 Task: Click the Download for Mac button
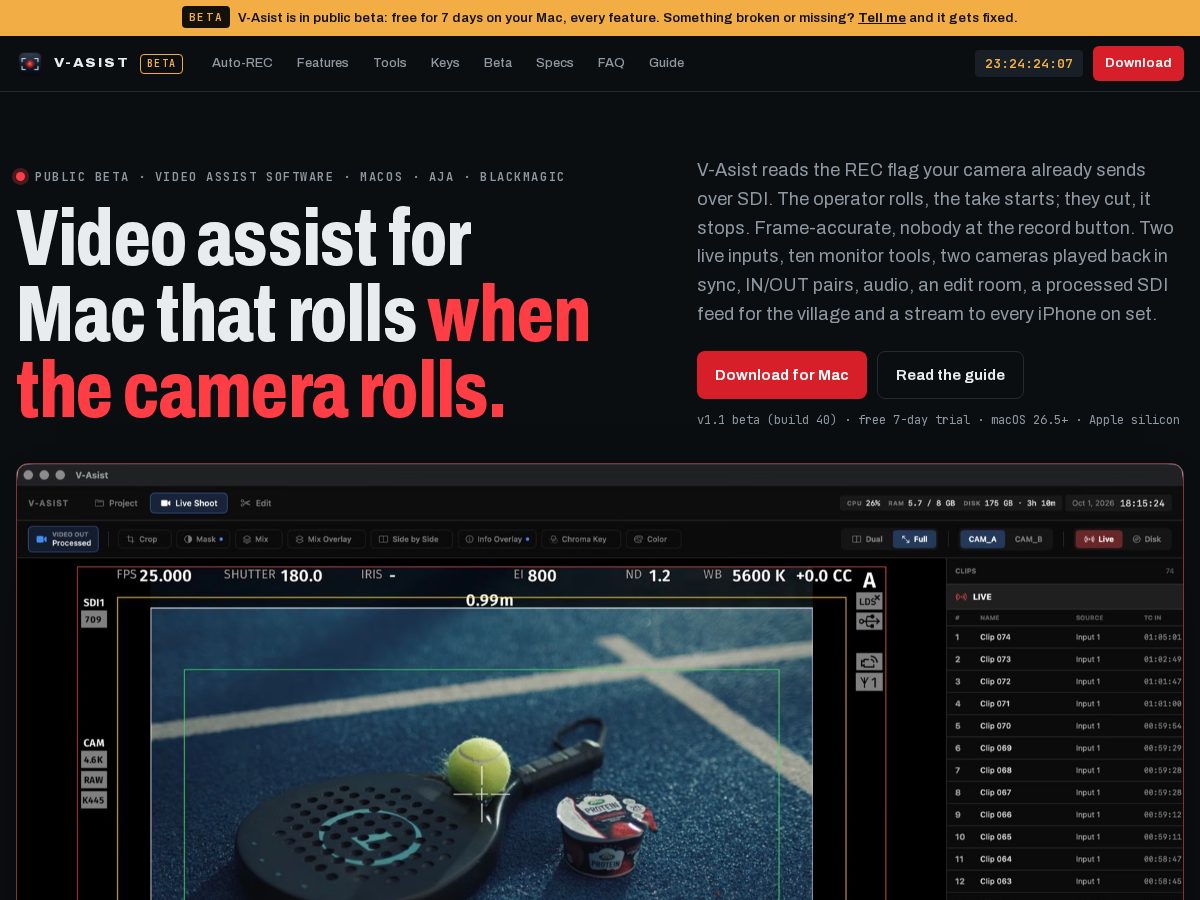781,375
